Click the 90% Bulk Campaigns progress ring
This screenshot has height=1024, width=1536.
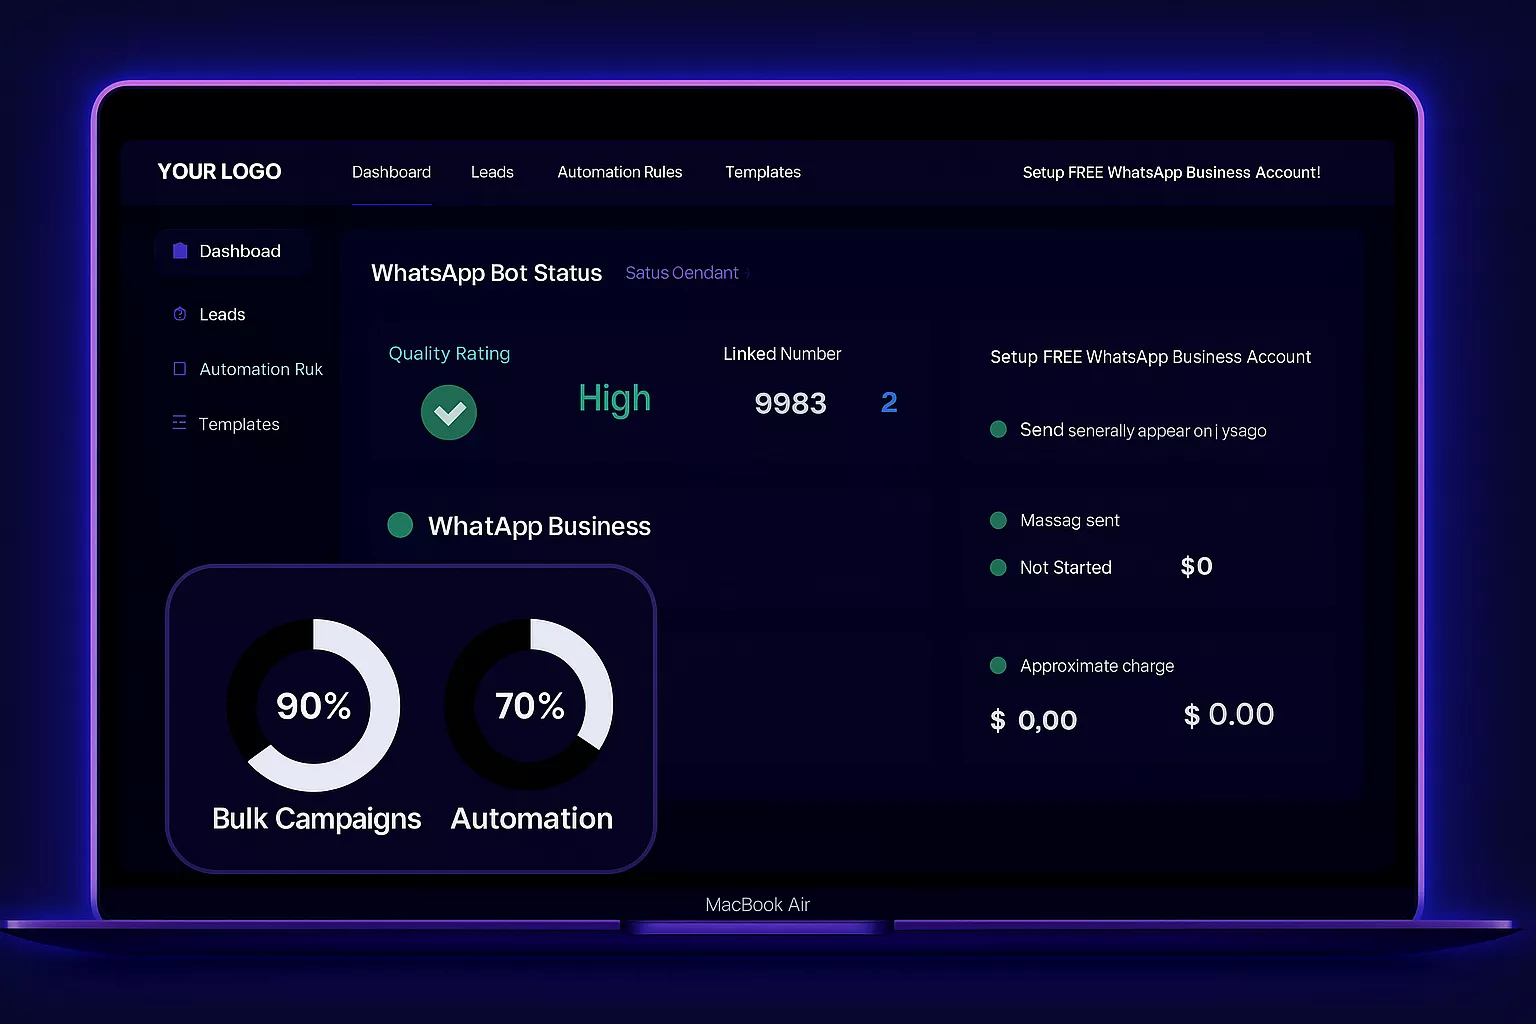tap(314, 705)
